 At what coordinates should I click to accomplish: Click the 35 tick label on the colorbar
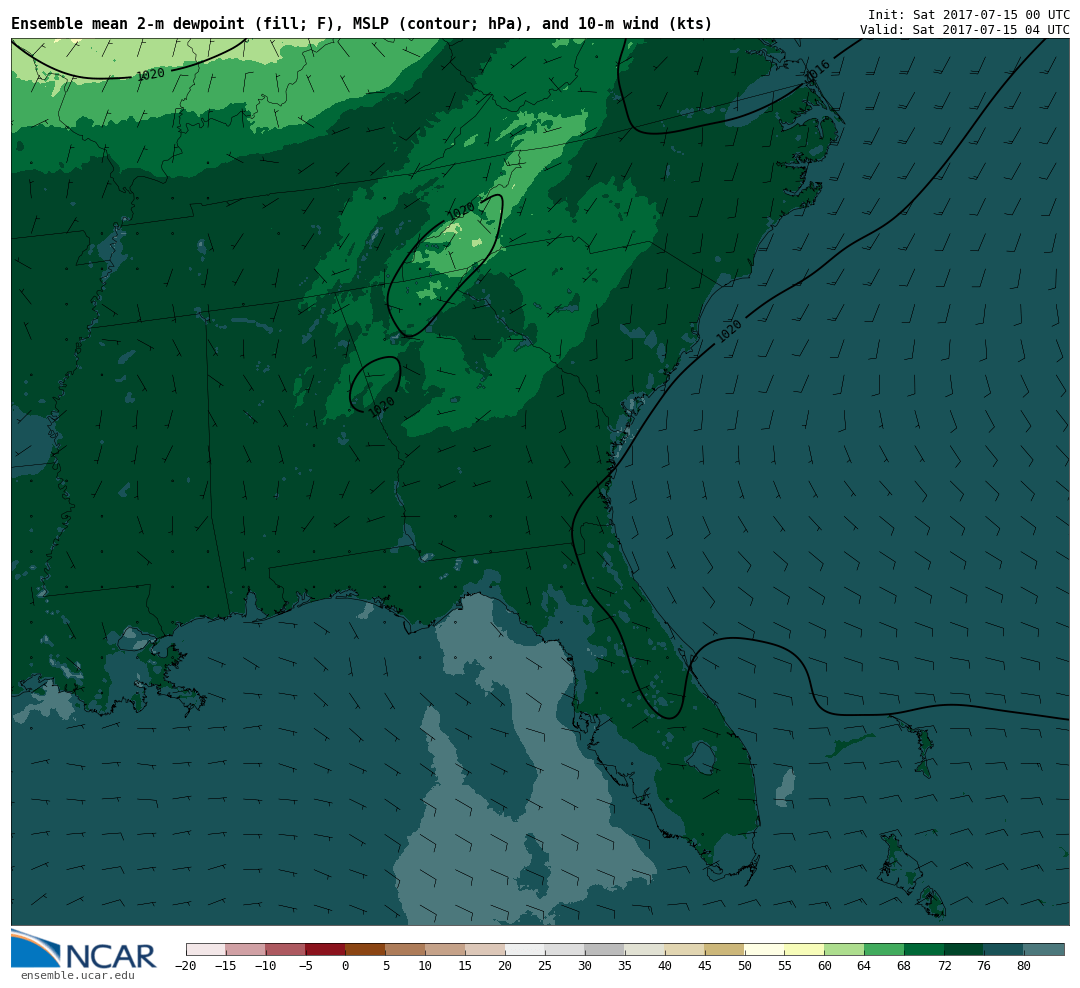625,966
